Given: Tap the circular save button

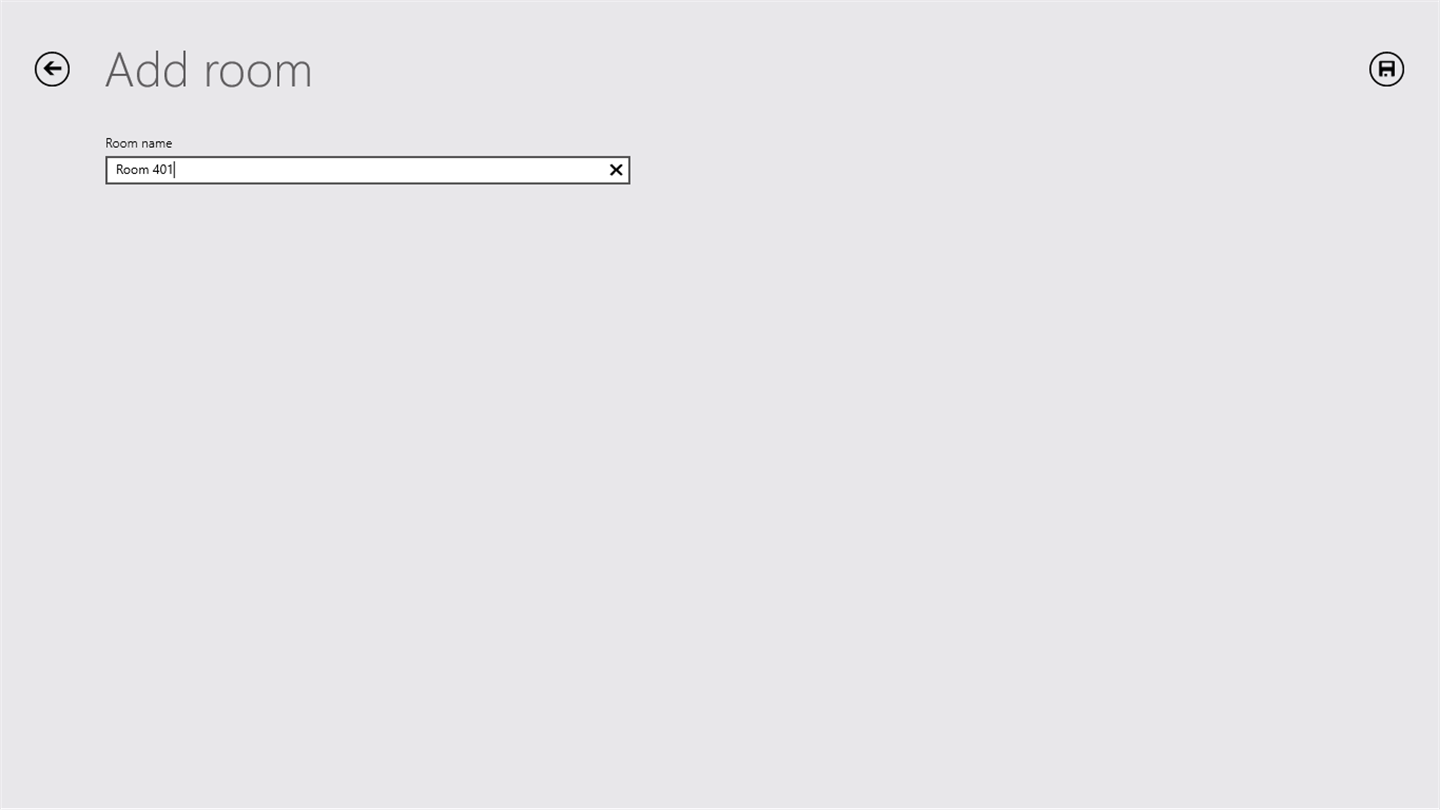Looking at the screenshot, I should click(1386, 69).
